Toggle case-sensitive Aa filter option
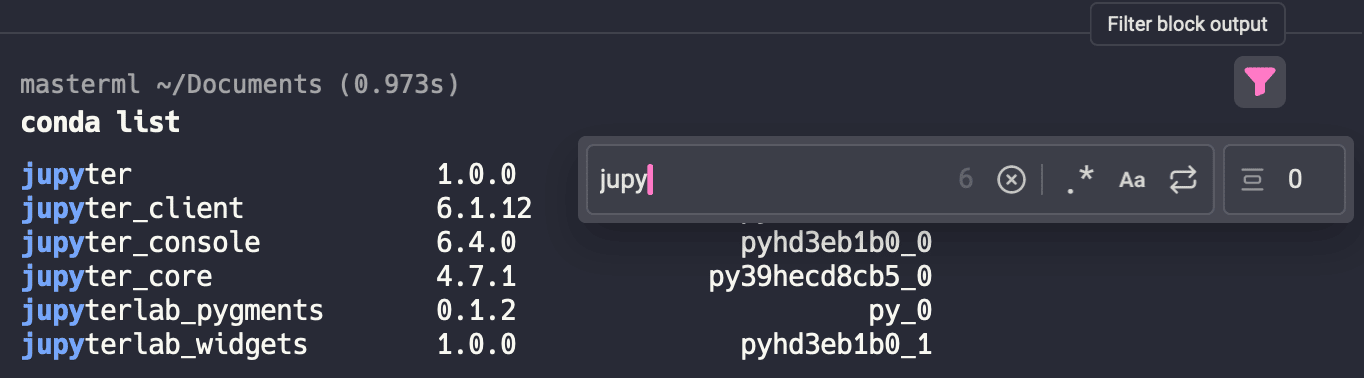Viewport: 1364px width, 378px height. coord(1132,180)
